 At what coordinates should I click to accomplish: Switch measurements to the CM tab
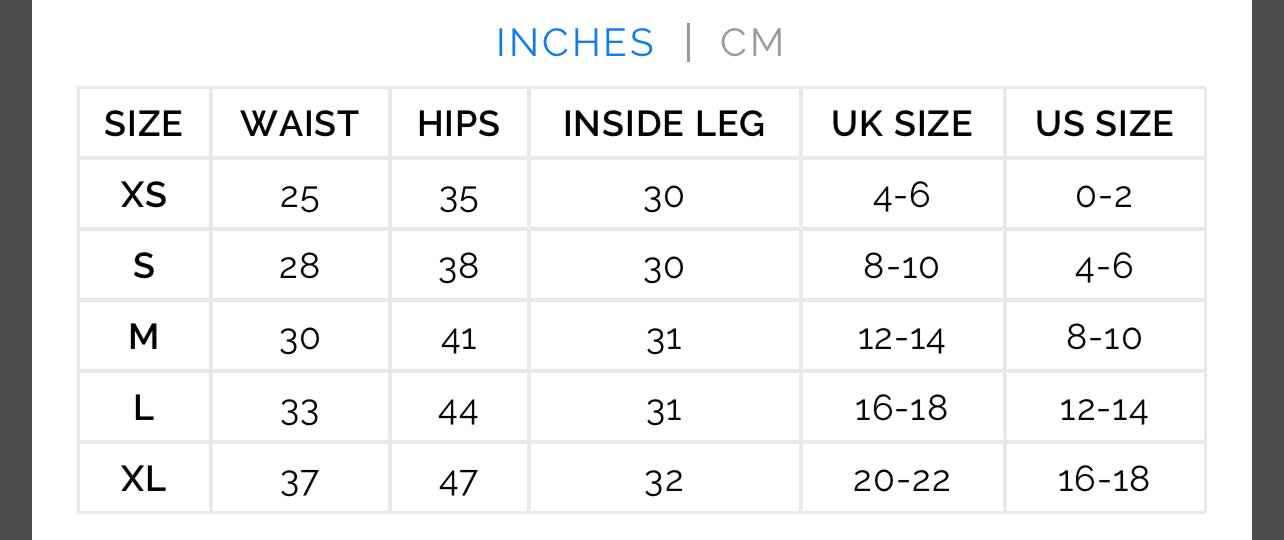(752, 43)
